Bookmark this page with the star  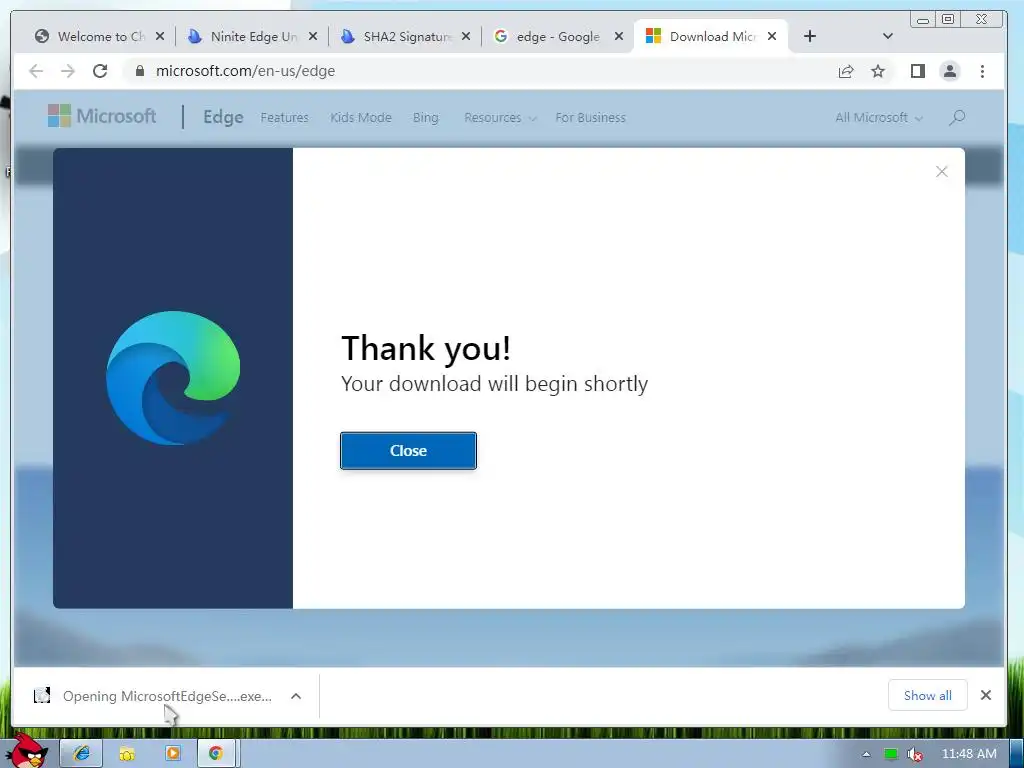click(x=878, y=71)
